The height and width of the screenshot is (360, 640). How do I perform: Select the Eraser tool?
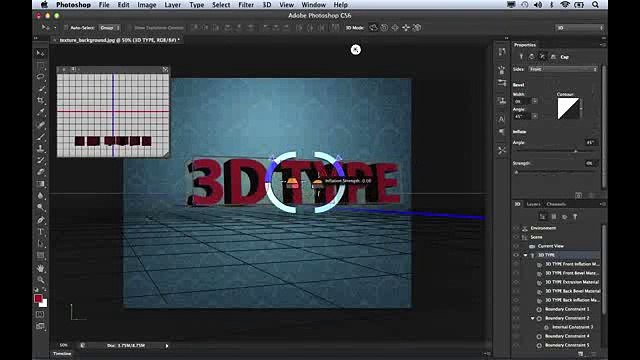coord(40,172)
